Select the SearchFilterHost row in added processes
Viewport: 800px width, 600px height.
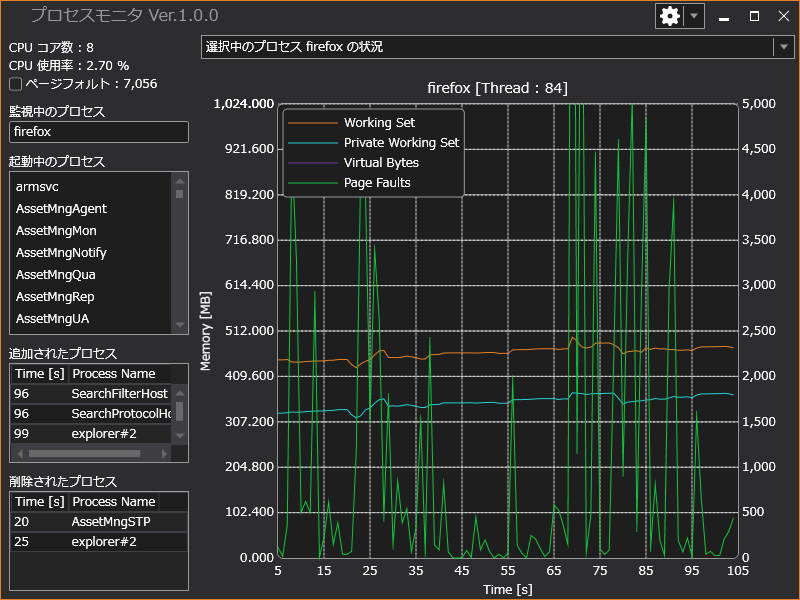tap(118, 394)
